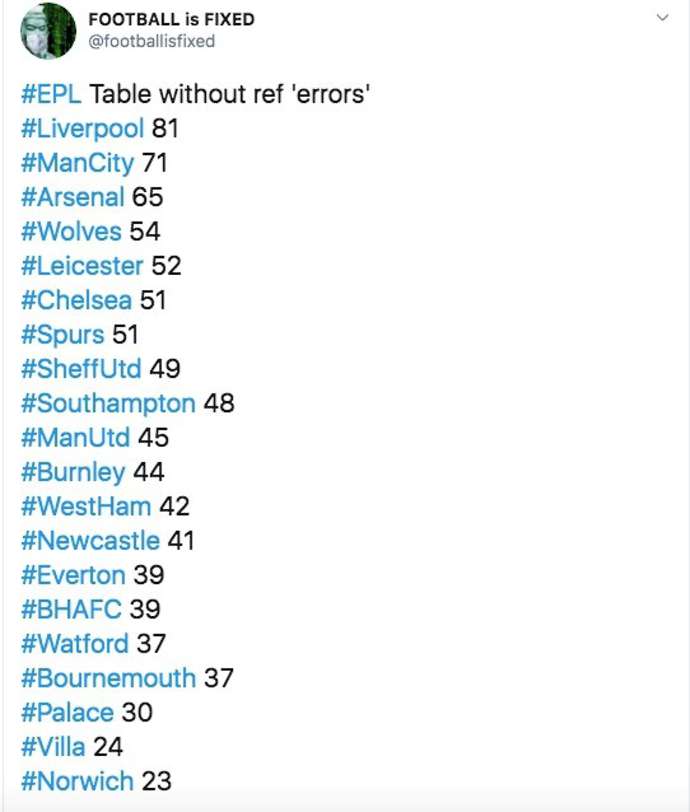Click the #Newcastle hashtag link
This screenshot has height=812, width=690.
coord(91,541)
